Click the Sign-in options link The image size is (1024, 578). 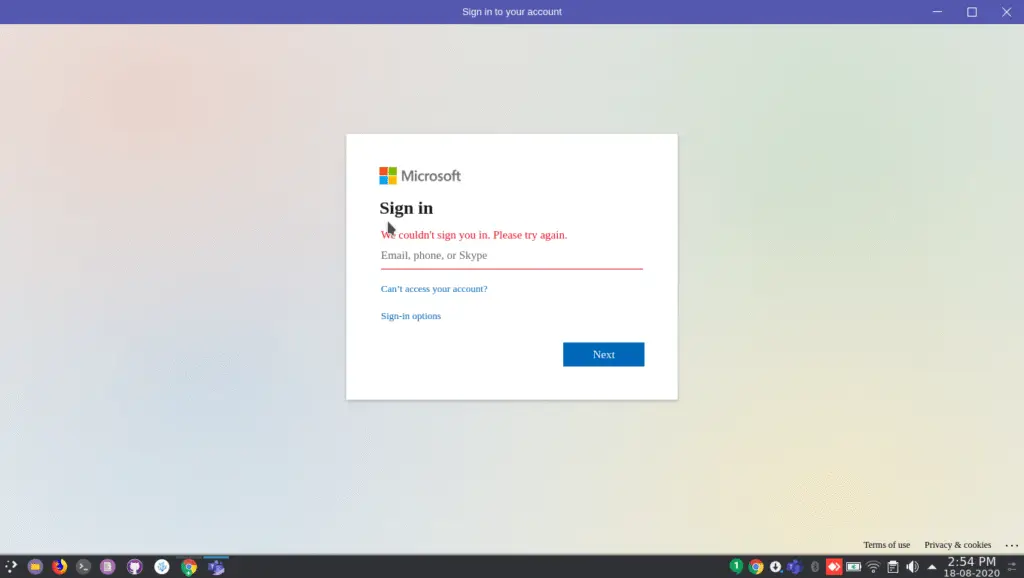tap(411, 316)
